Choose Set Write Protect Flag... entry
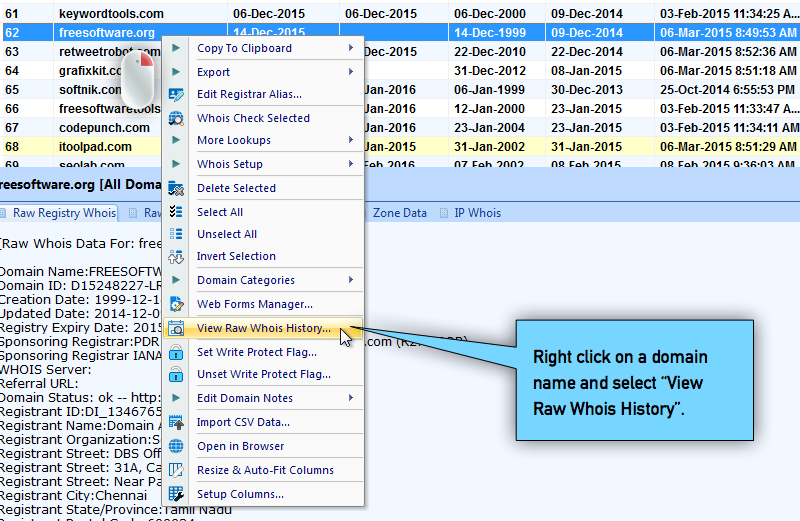800x521 pixels. (x=257, y=352)
